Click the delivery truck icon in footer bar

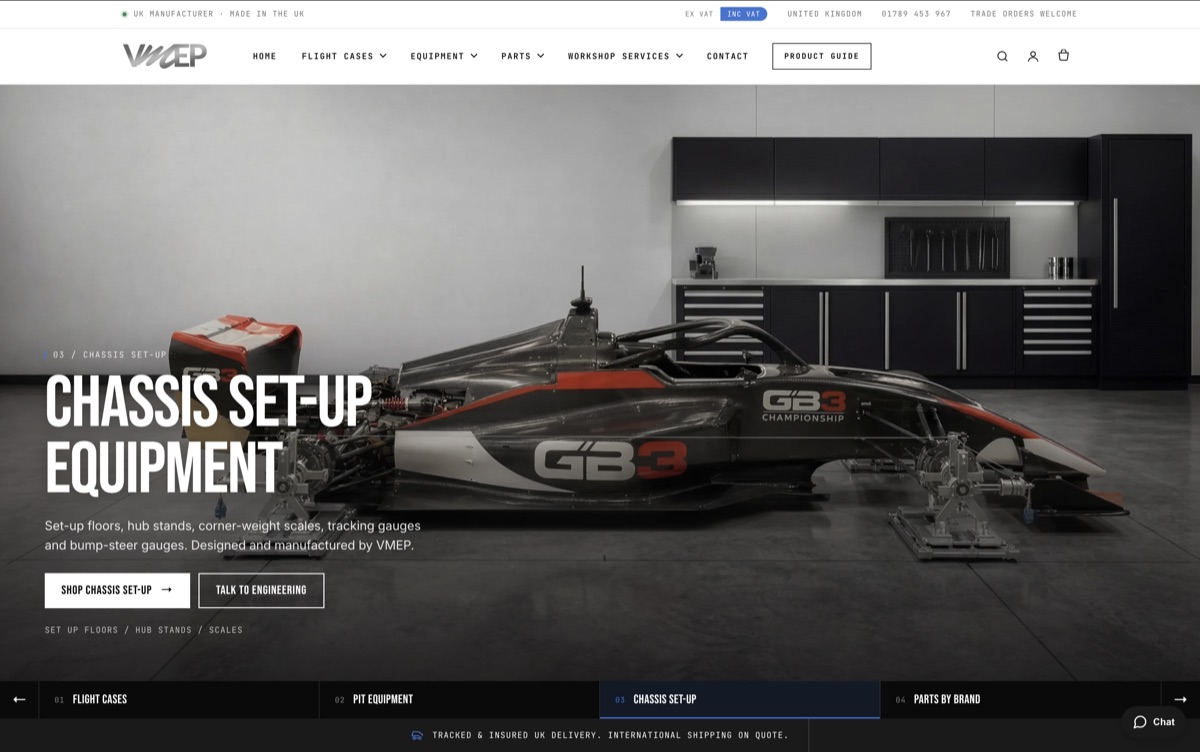tap(417, 735)
